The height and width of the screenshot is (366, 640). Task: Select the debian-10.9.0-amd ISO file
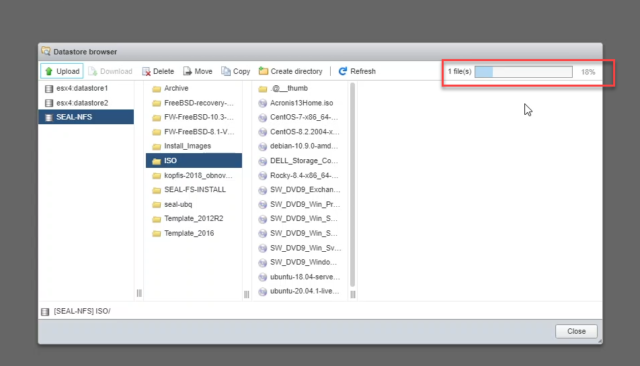pos(300,146)
